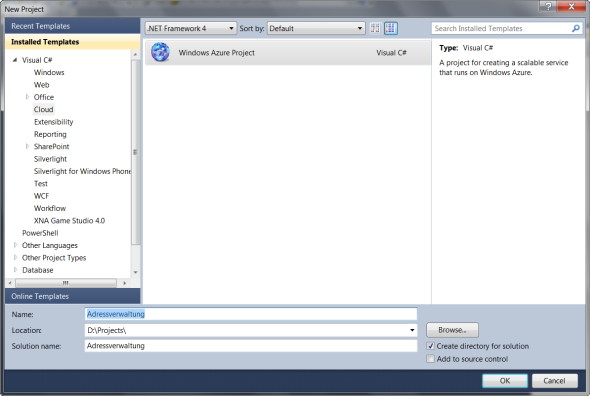Click the tree horizontal scrollbar thumb
Viewport: 590px width, 396px height.
[x=66, y=283]
